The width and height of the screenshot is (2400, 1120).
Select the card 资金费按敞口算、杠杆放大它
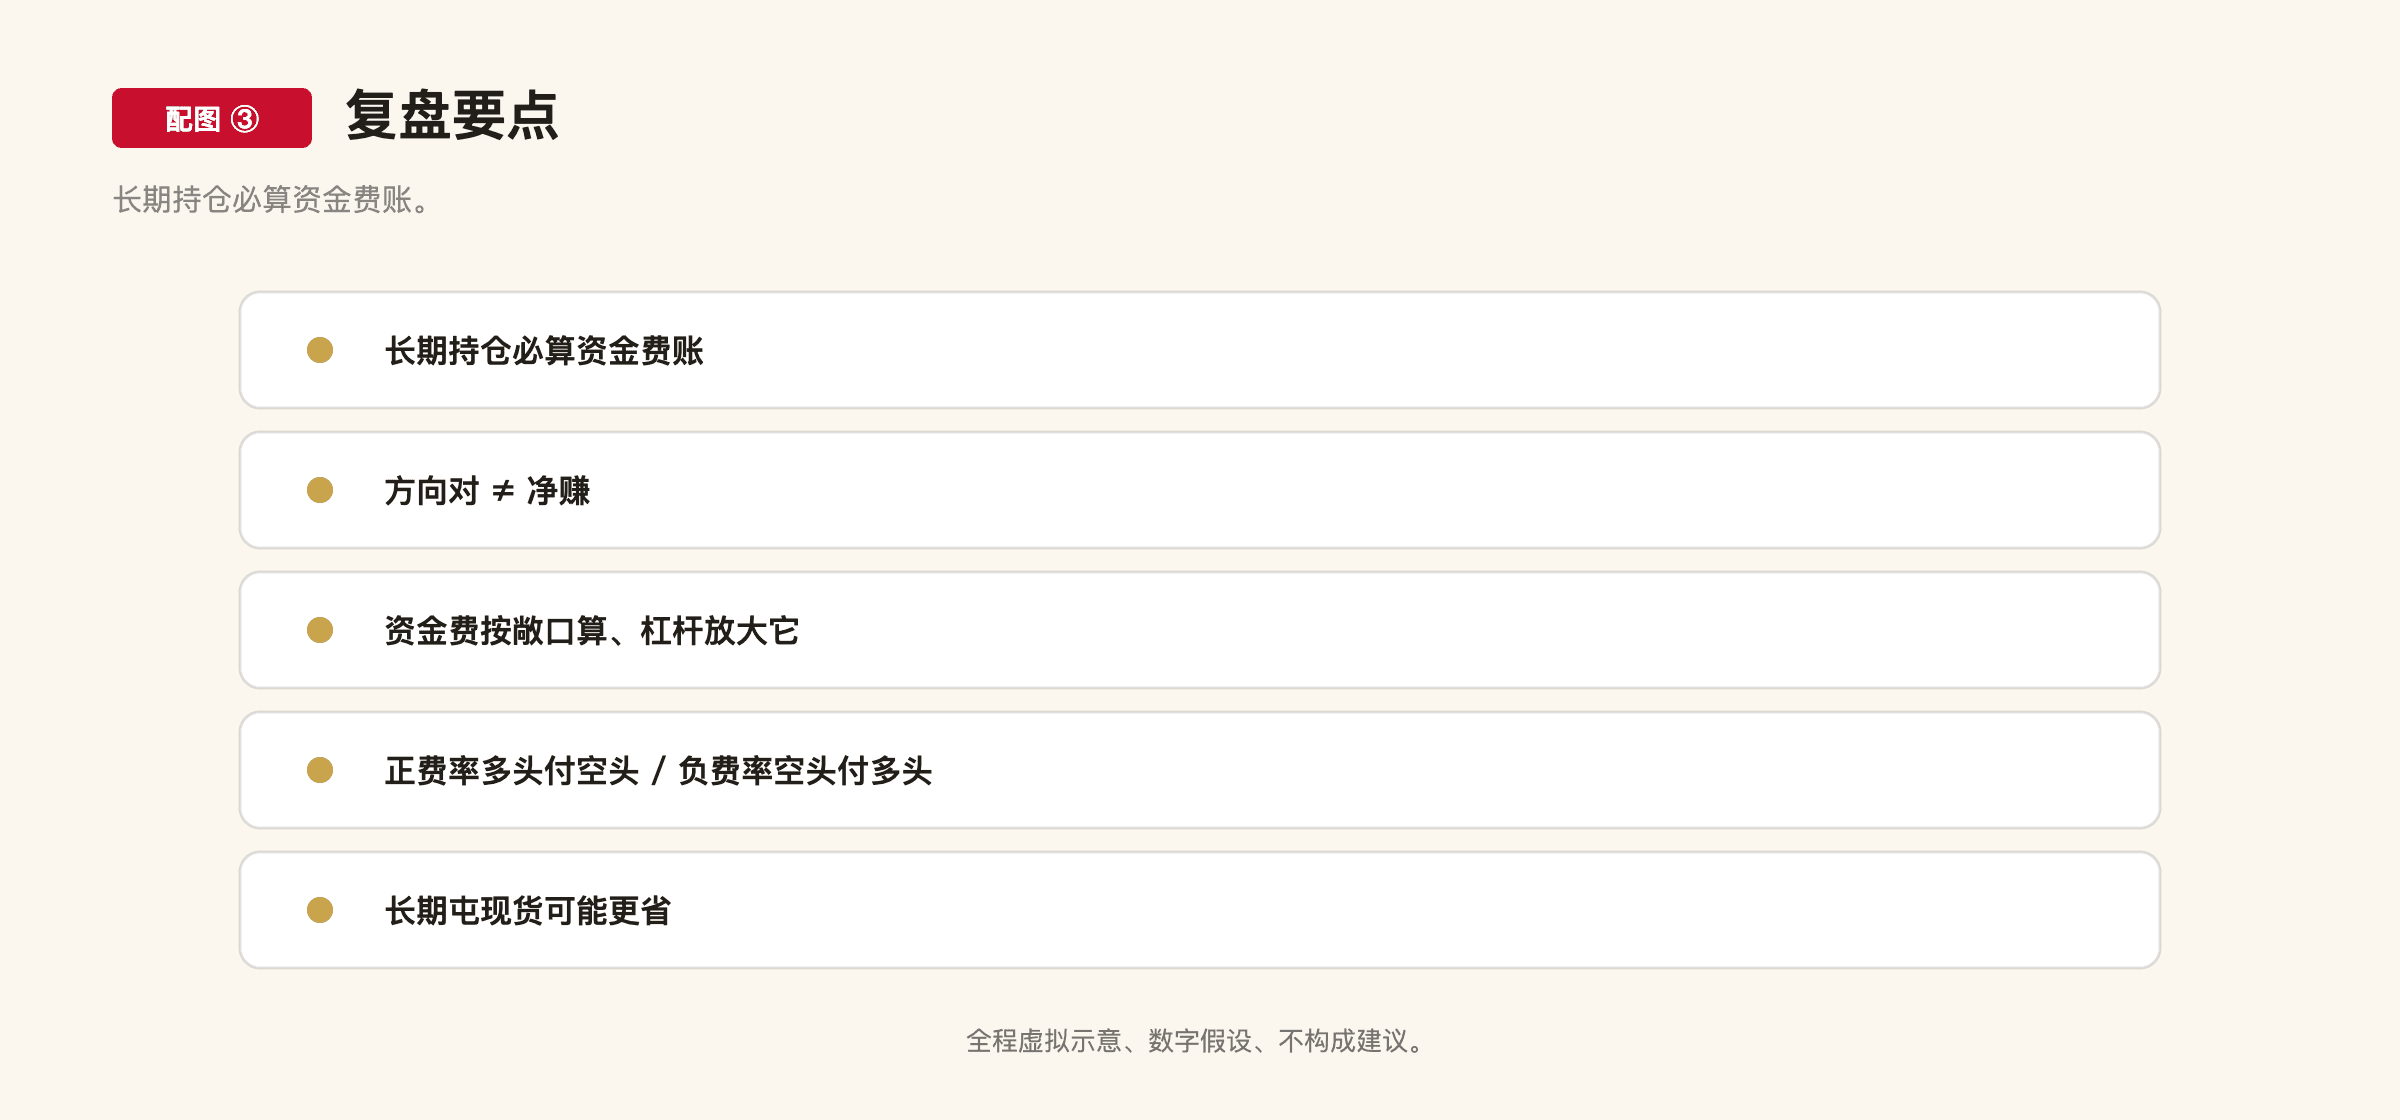[x=1200, y=630]
